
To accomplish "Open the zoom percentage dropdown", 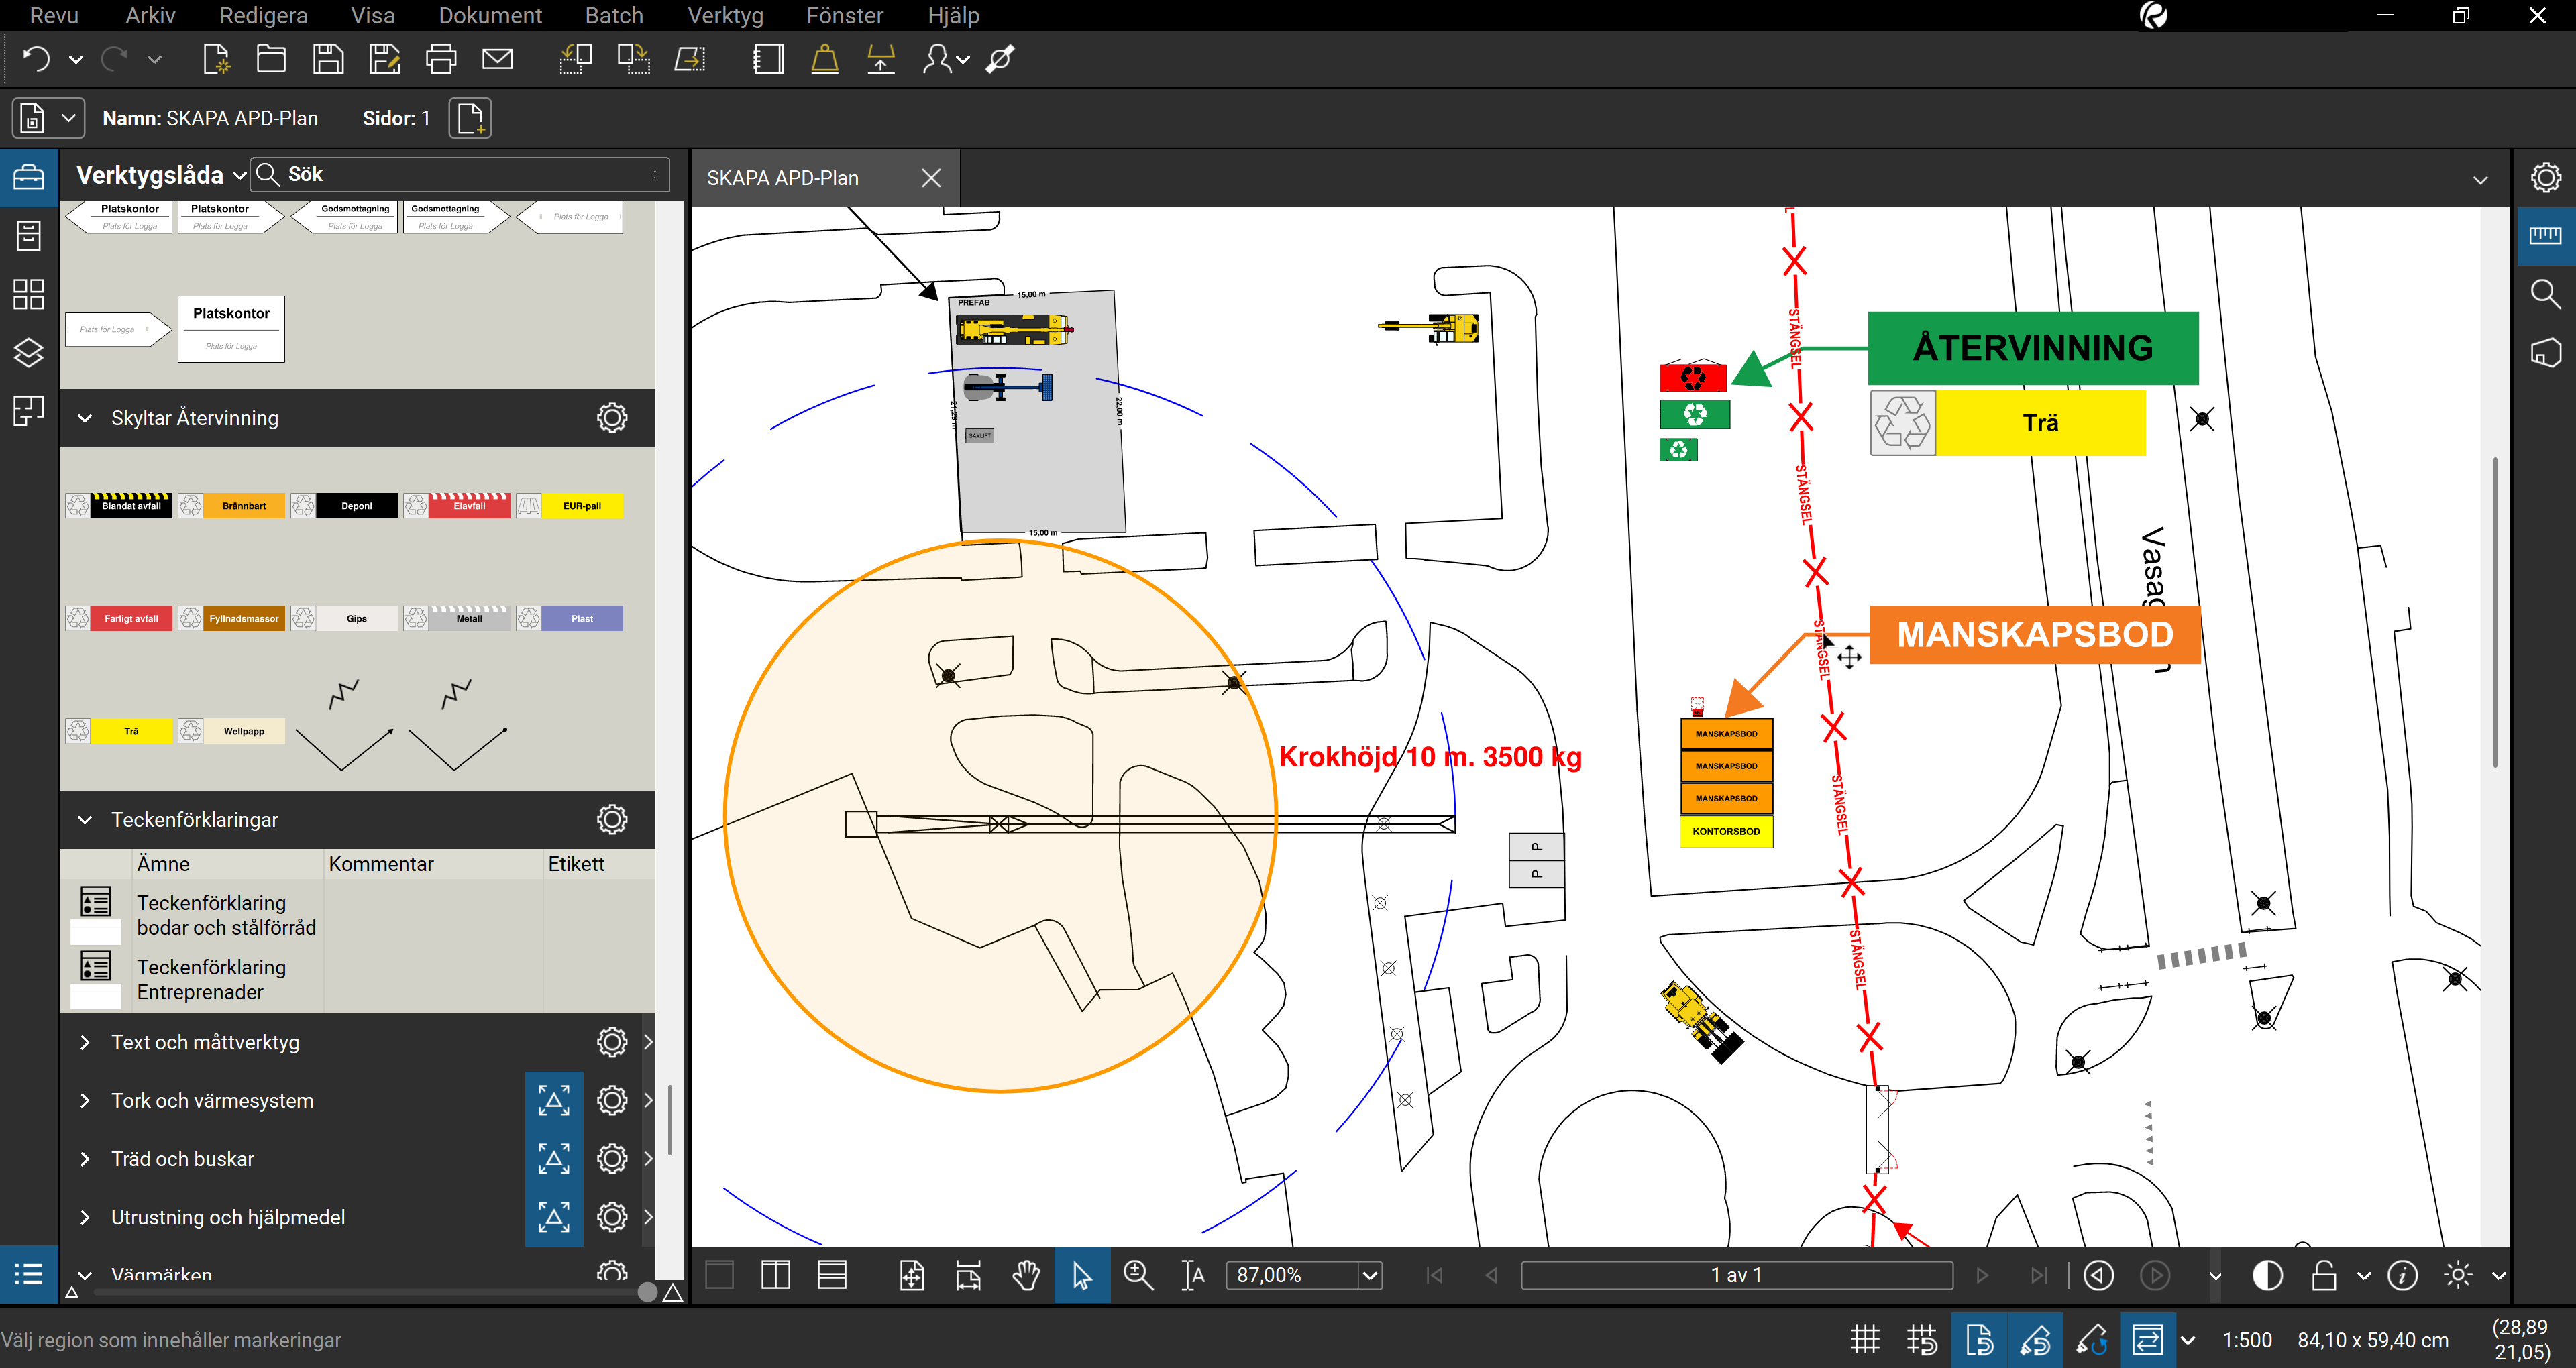I will 1370,1275.
